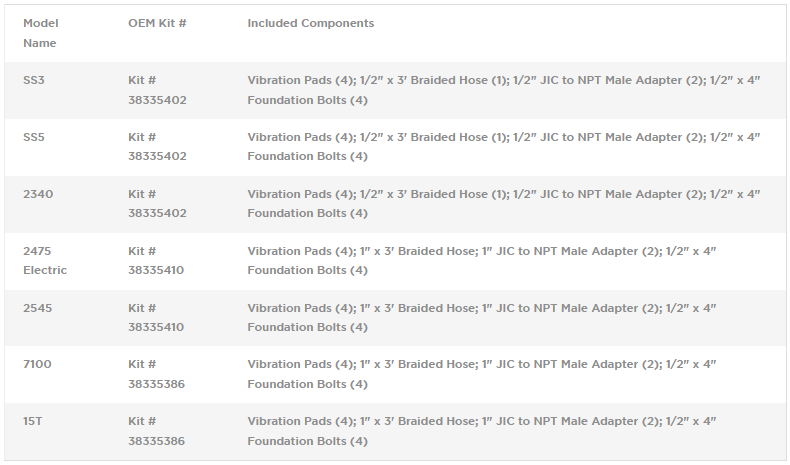Click the kit number in the SS3 row
The image size is (790, 465).
click(x=157, y=90)
